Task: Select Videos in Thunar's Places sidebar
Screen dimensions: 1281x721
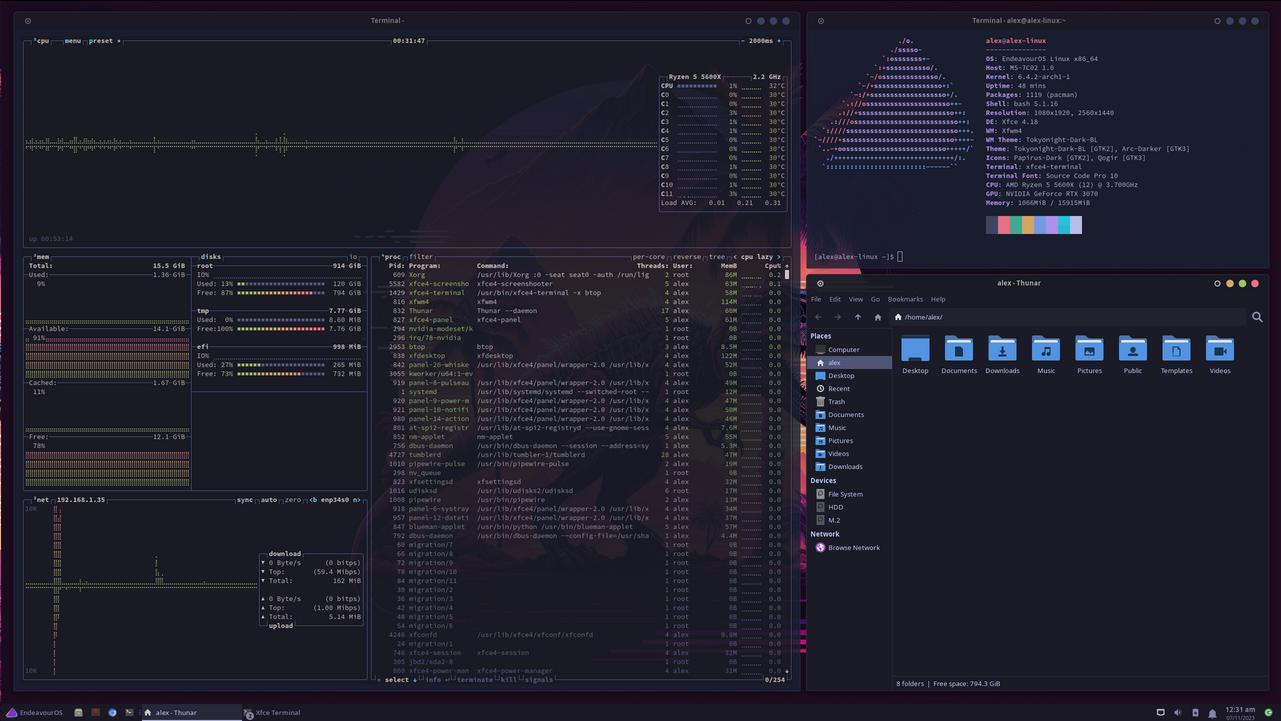Action: (x=850, y=454)
